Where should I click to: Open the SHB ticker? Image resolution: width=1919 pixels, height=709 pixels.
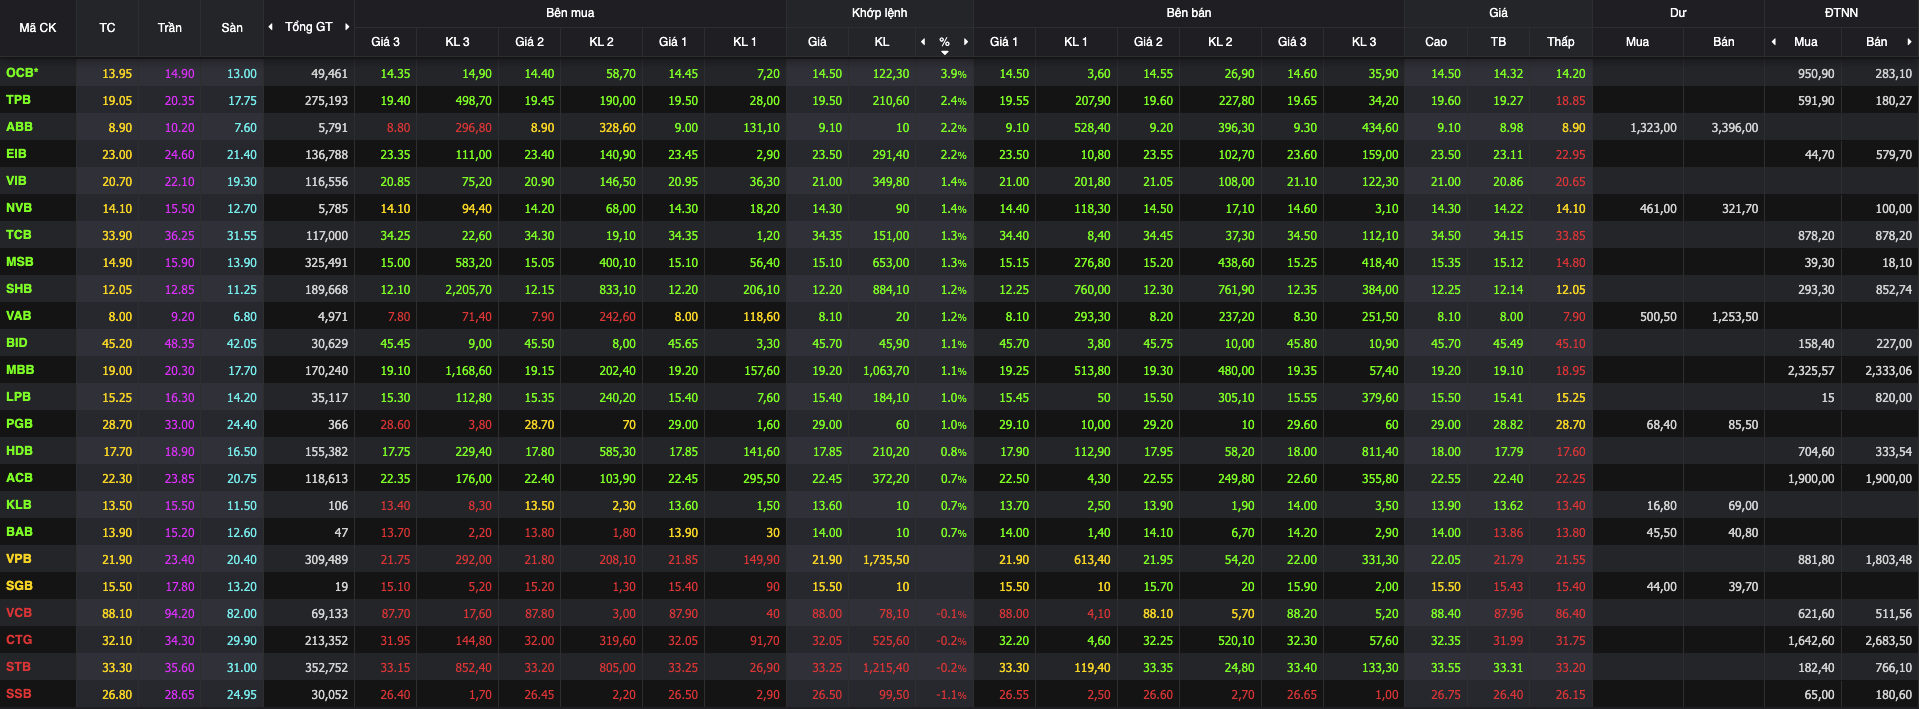pyautogui.click(x=19, y=289)
